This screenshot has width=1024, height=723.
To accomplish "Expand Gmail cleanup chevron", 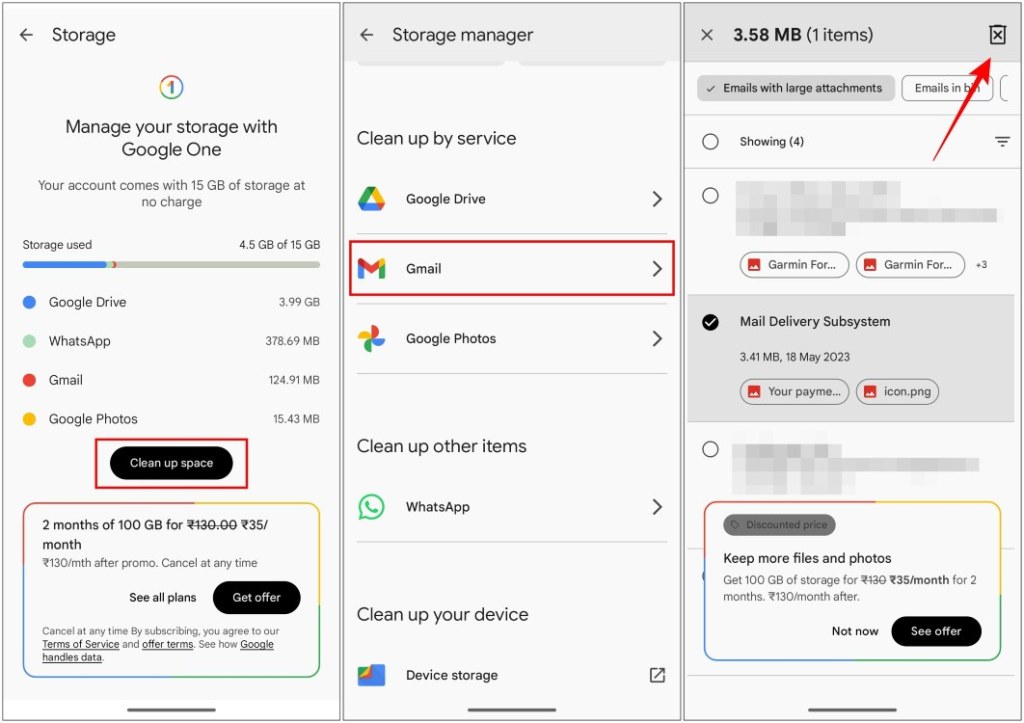I will [x=657, y=268].
